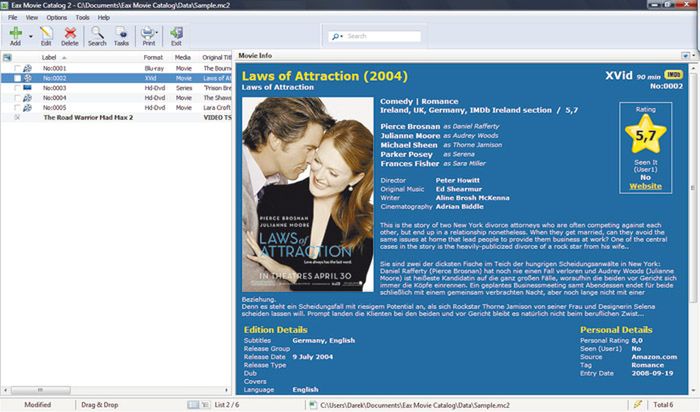Viewport: 700px width, 412px height.
Task: Click the Laws of Attraction (2004) title
Action: [325, 76]
